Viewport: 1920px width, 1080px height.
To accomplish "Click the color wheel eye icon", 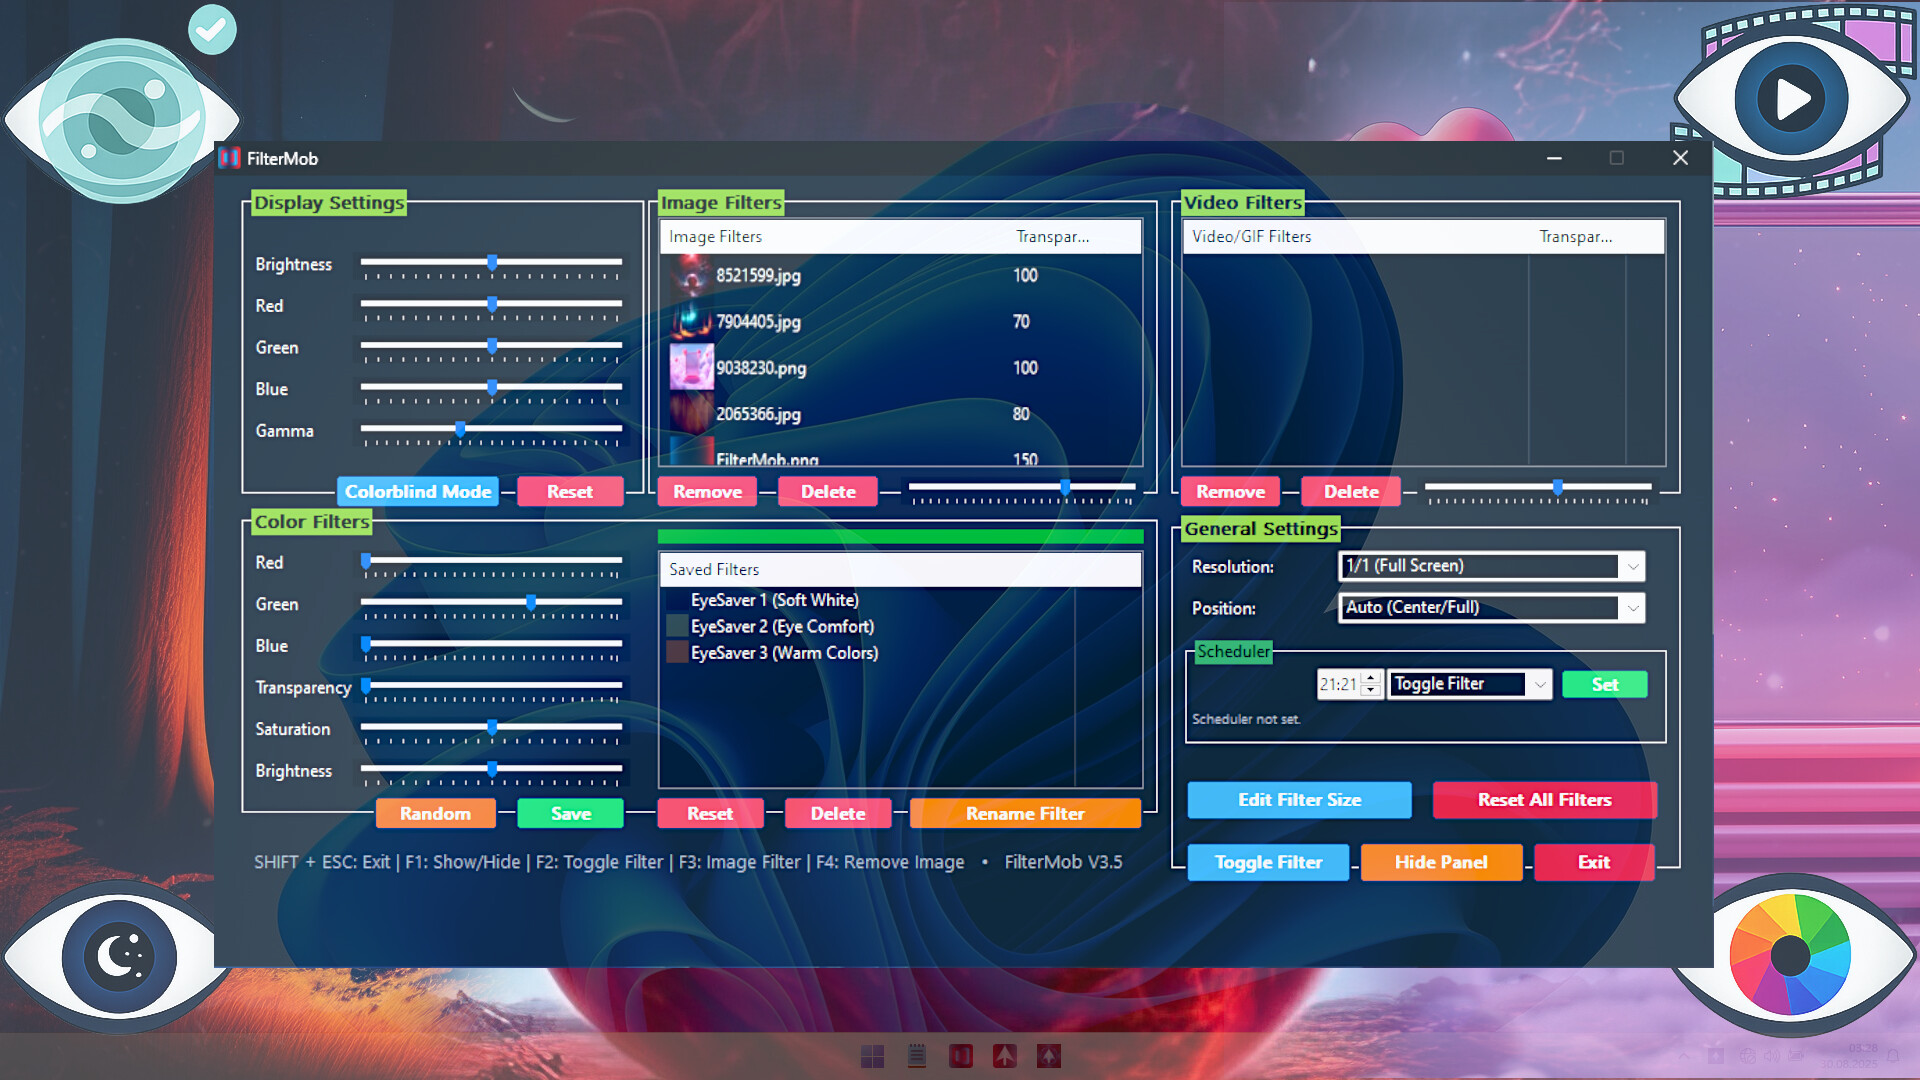I will click(x=1790, y=955).
